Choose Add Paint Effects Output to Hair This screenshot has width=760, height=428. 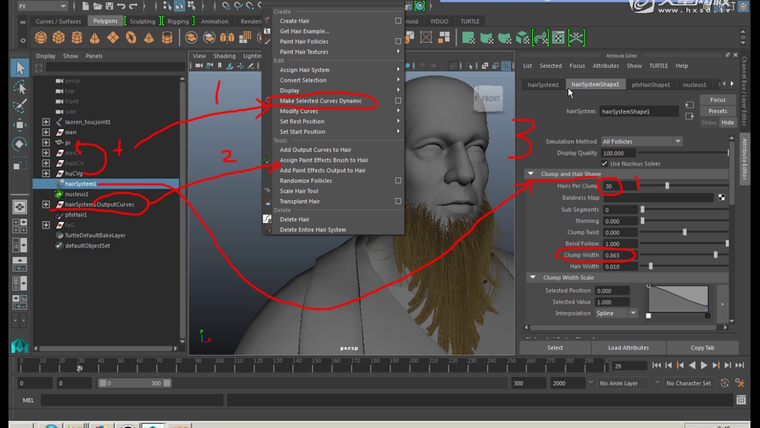tap(322, 170)
